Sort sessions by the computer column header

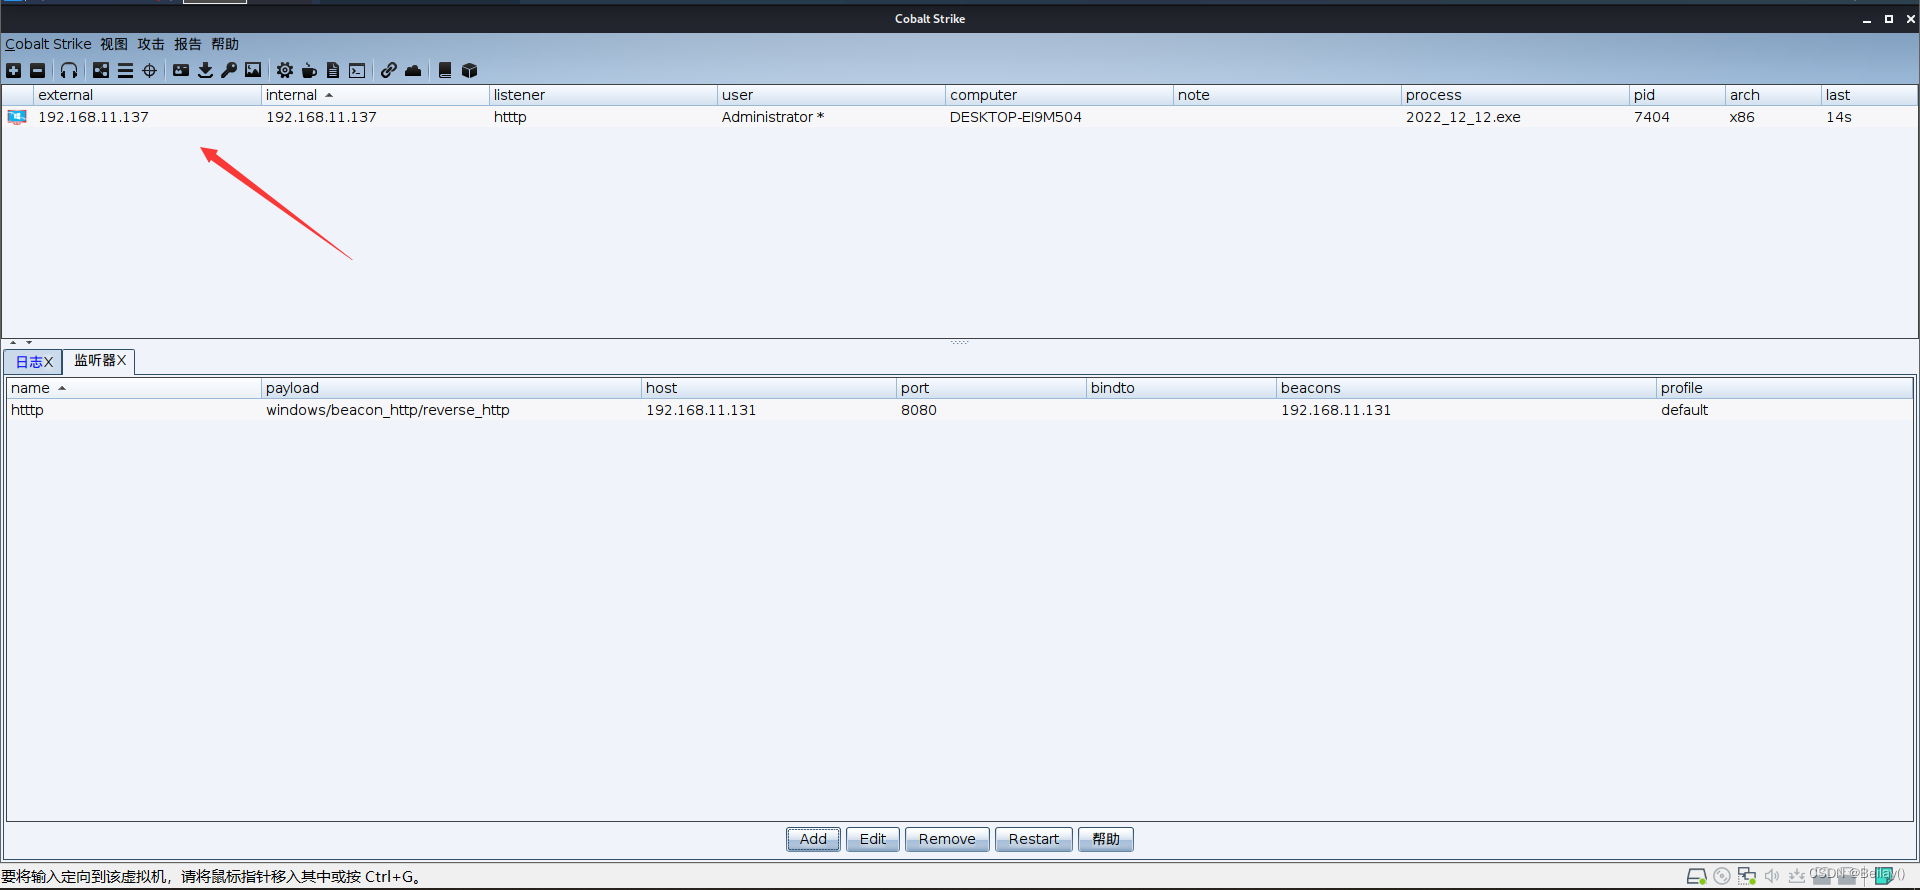click(x=1059, y=95)
